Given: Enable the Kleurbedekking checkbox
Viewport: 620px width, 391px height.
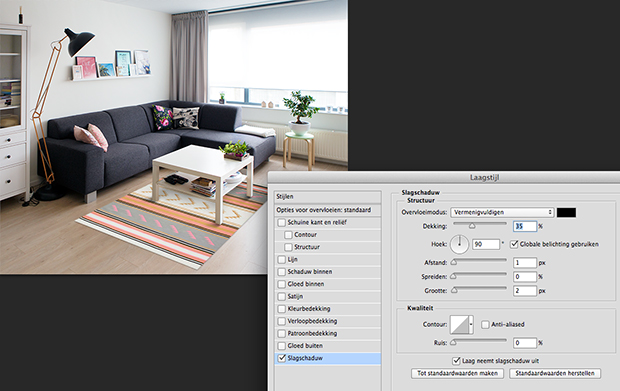Looking at the screenshot, I should 282,309.
